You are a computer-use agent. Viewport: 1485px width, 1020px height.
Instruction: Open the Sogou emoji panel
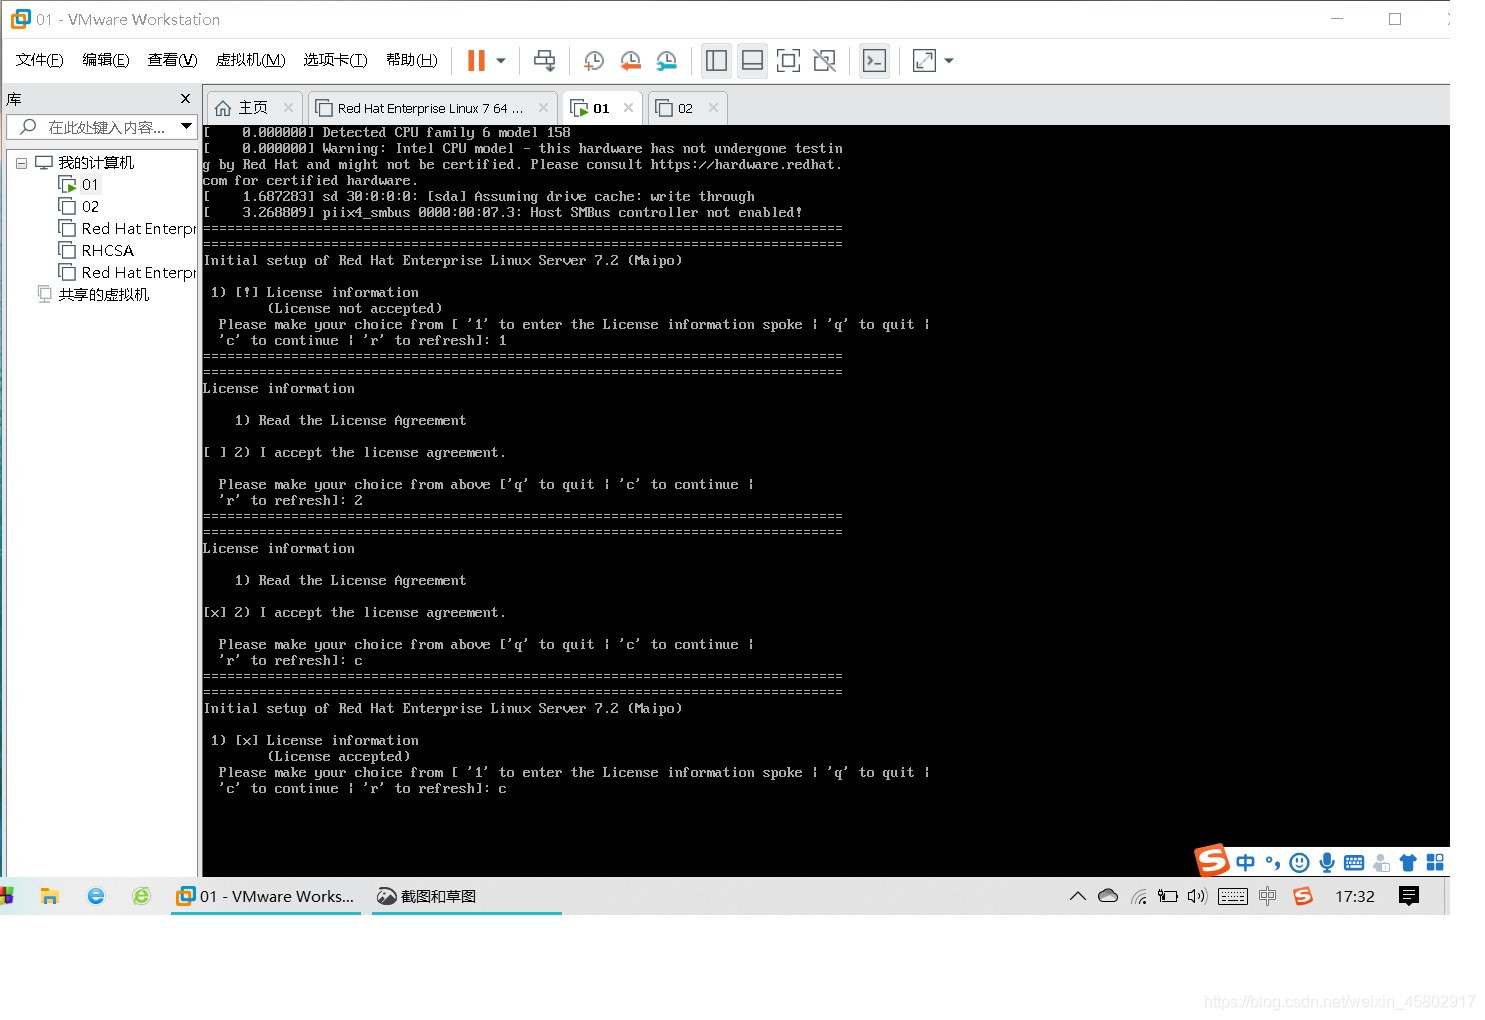click(x=1299, y=862)
